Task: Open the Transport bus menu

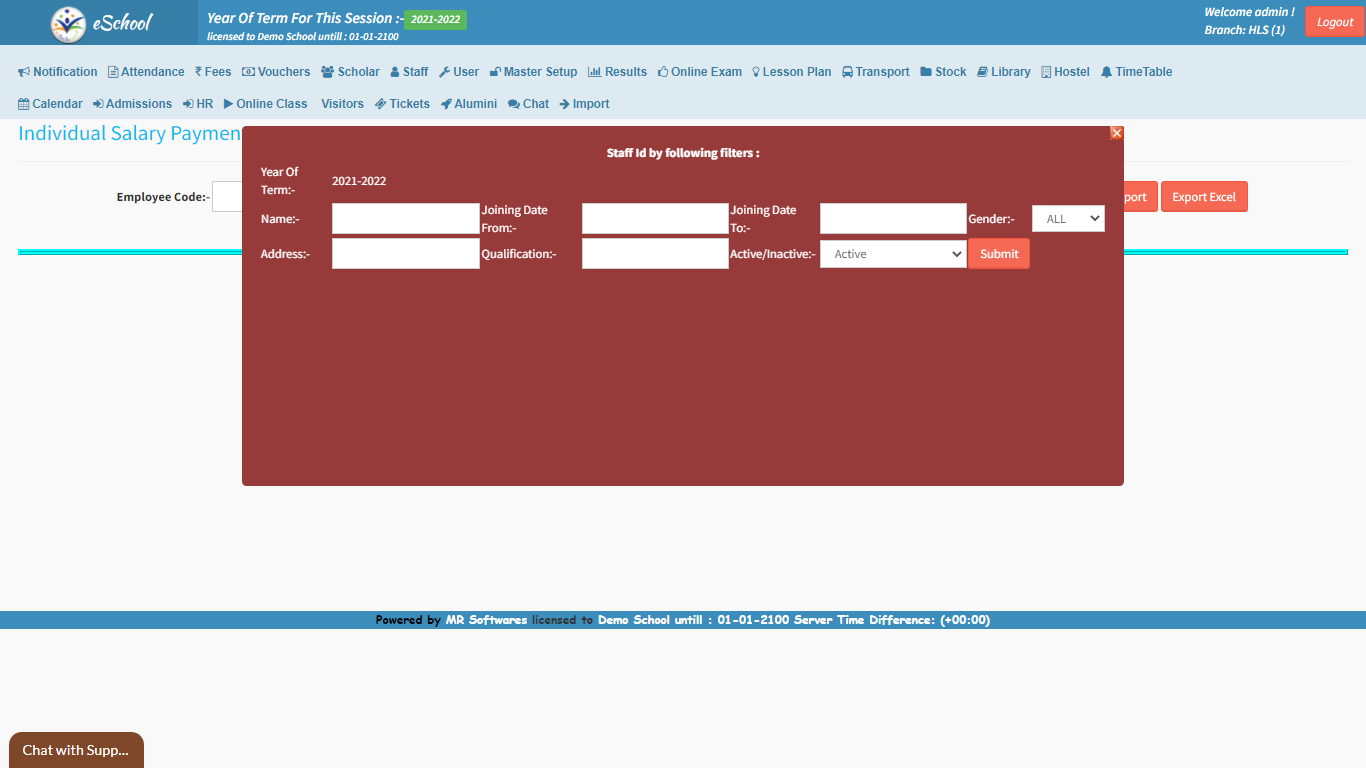Action: tap(875, 72)
